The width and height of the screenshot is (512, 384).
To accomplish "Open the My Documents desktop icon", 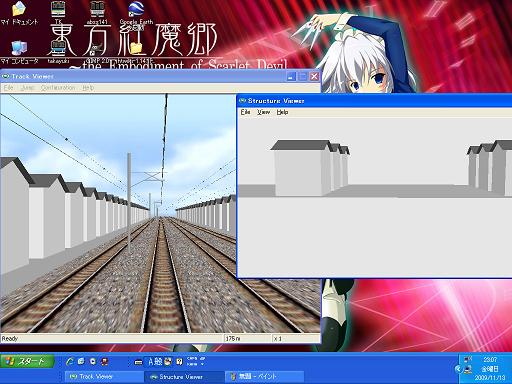I will [19, 13].
